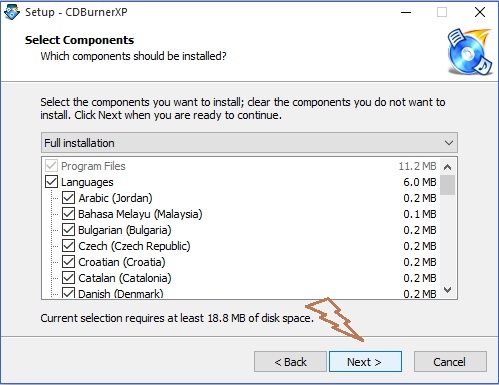This screenshot has height=385, width=499.
Task: Uncheck Bahasa Melayu (Malaysia) language
Action: 68,214
